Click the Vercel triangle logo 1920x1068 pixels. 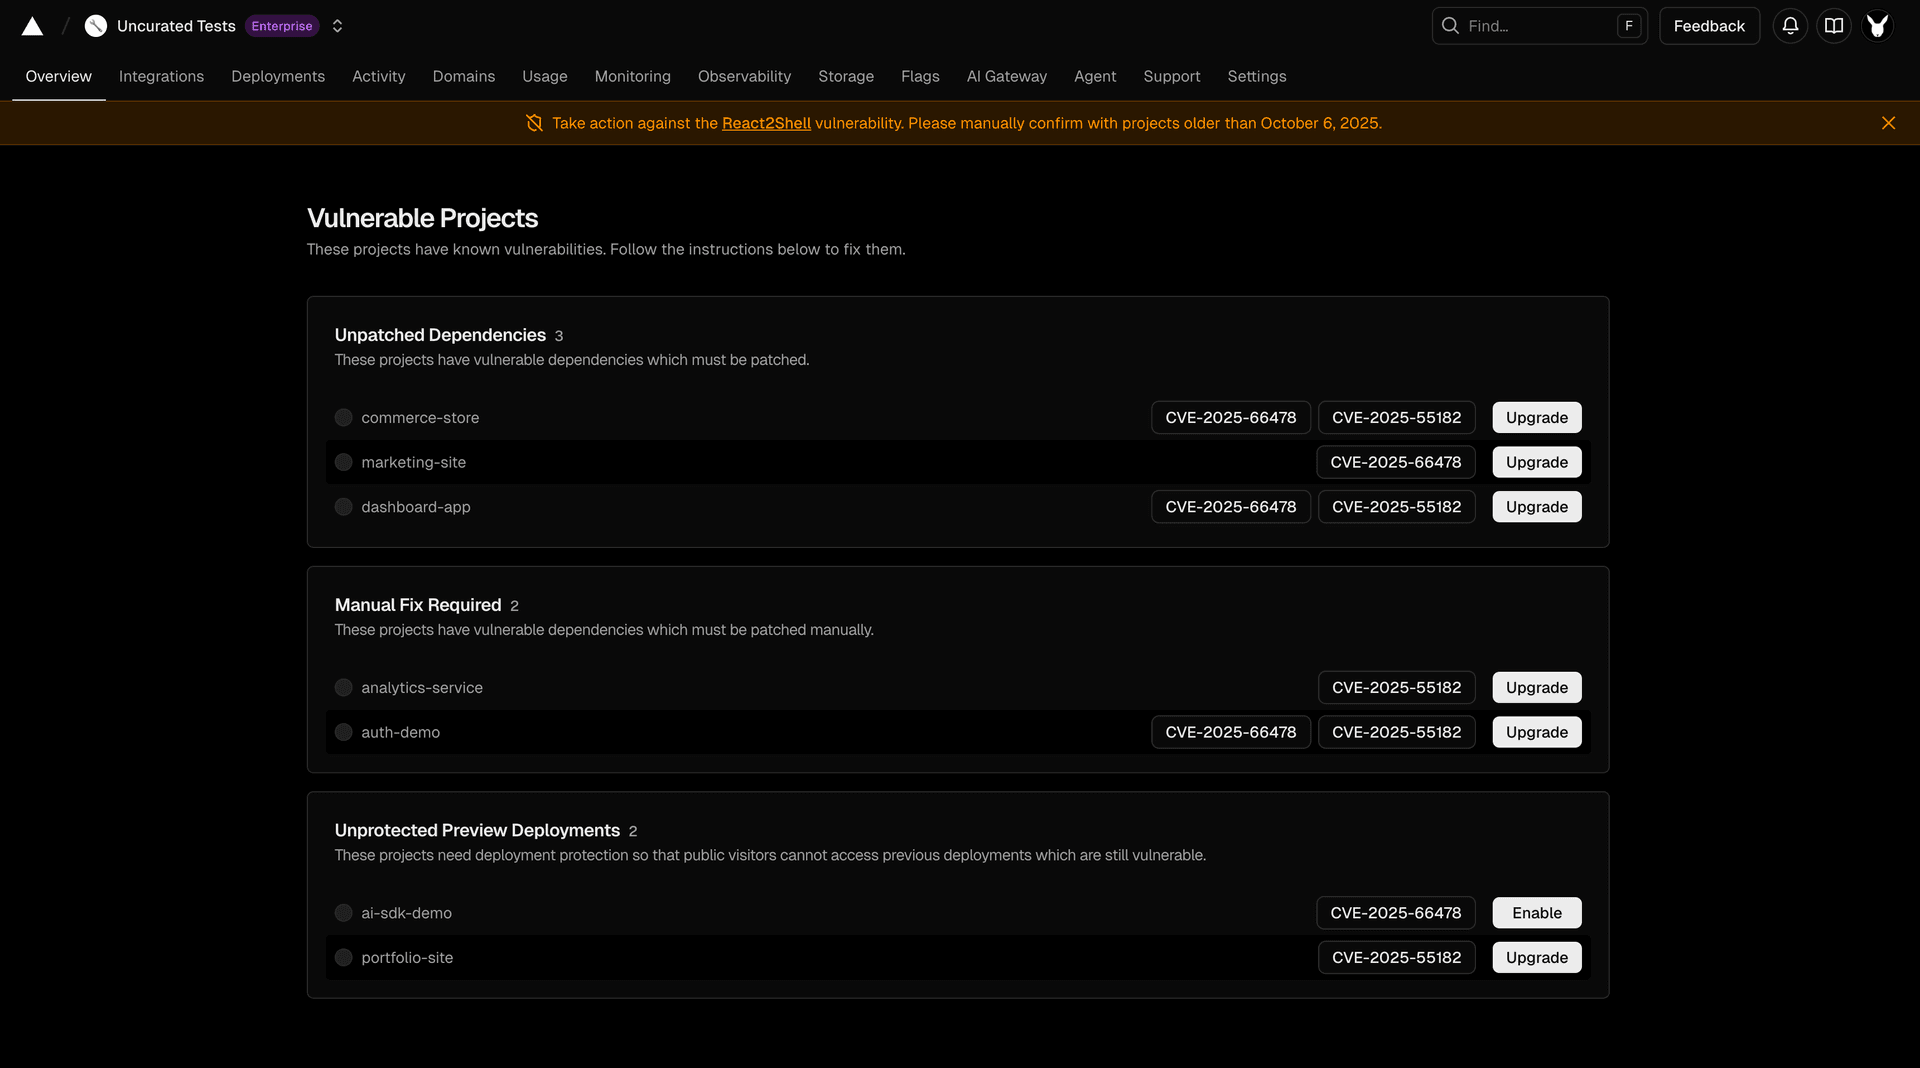pos(32,26)
